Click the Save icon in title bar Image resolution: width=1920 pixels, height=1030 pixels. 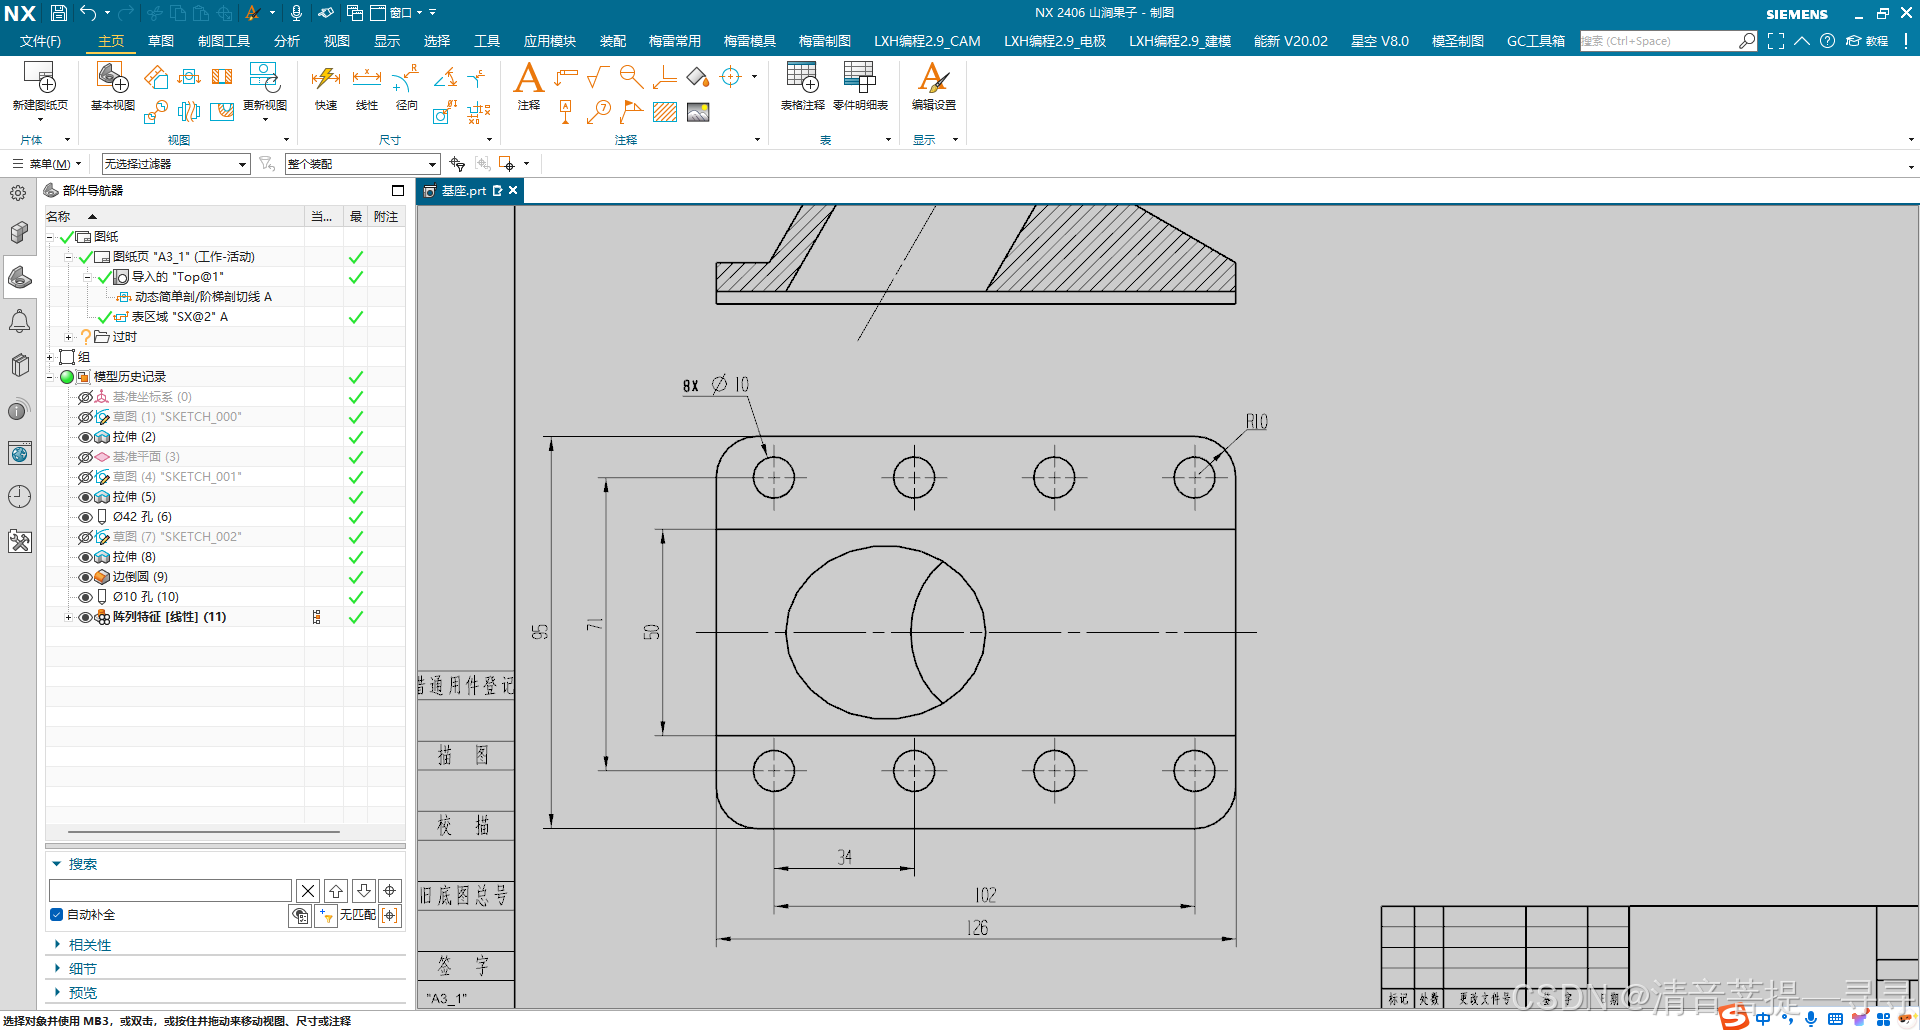point(59,13)
